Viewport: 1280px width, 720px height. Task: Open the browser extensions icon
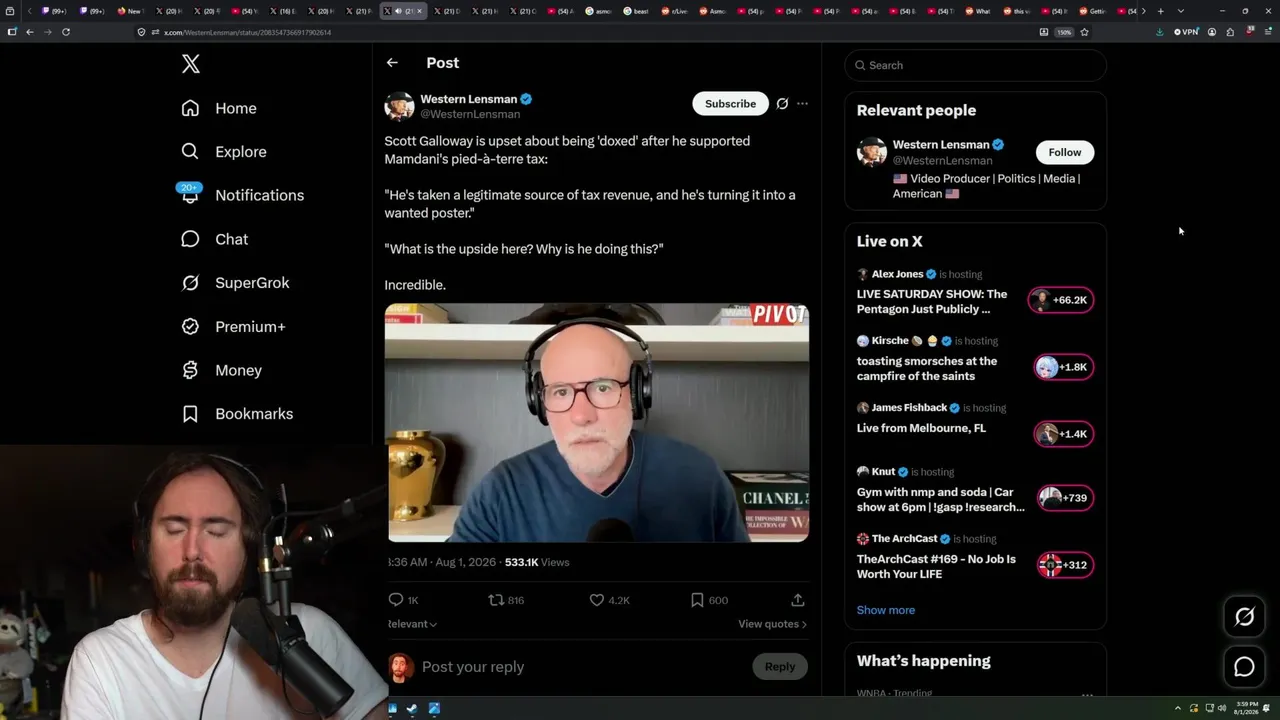[x=1230, y=32]
